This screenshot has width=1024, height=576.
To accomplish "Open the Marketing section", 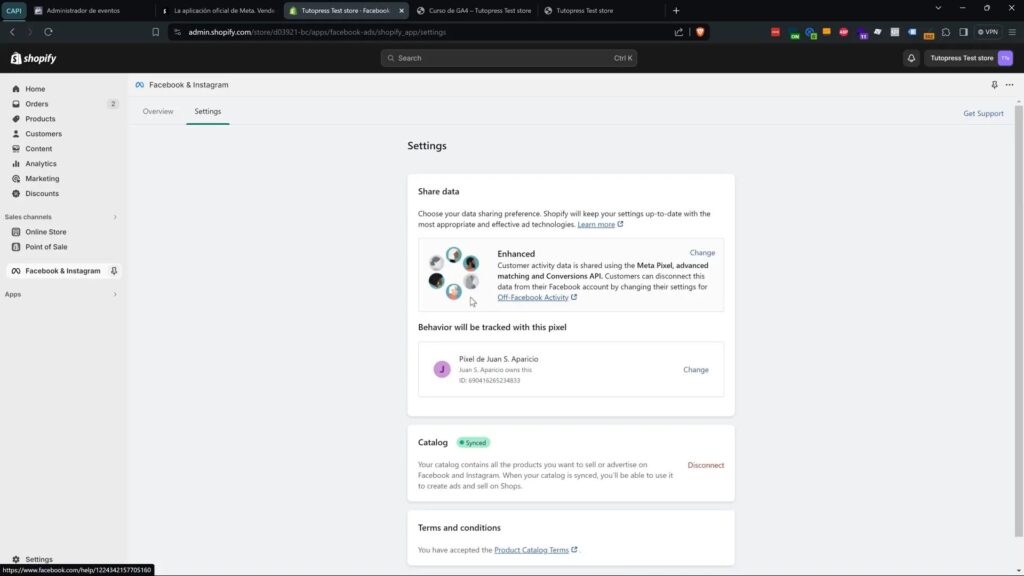I will [x=42, y=179].
